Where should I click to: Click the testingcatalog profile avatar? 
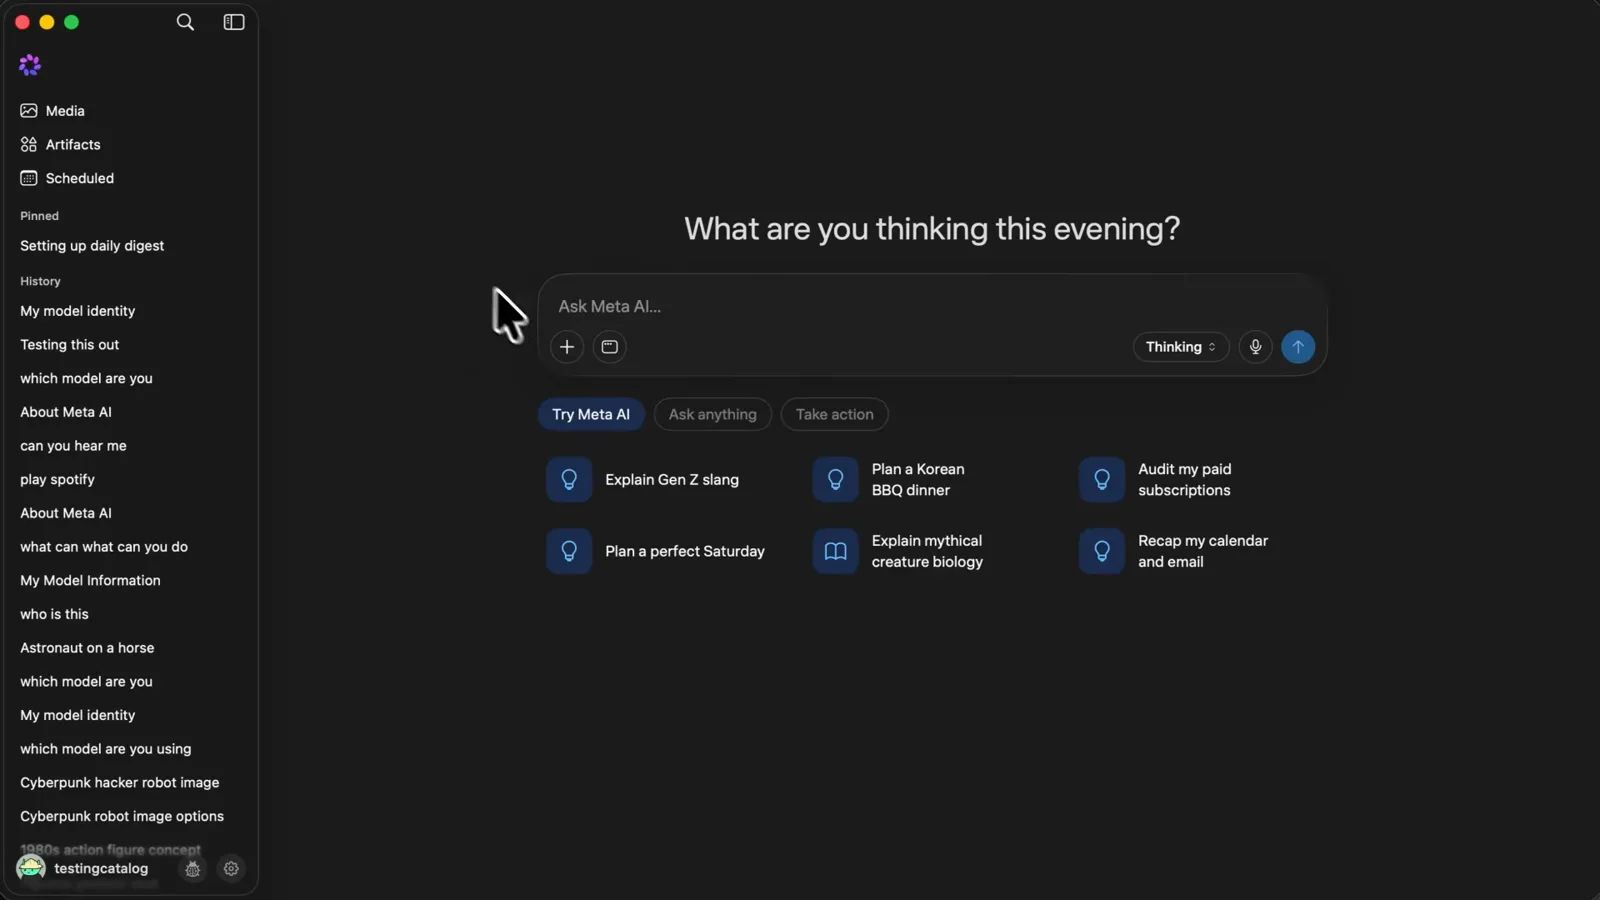pos(31,868)
